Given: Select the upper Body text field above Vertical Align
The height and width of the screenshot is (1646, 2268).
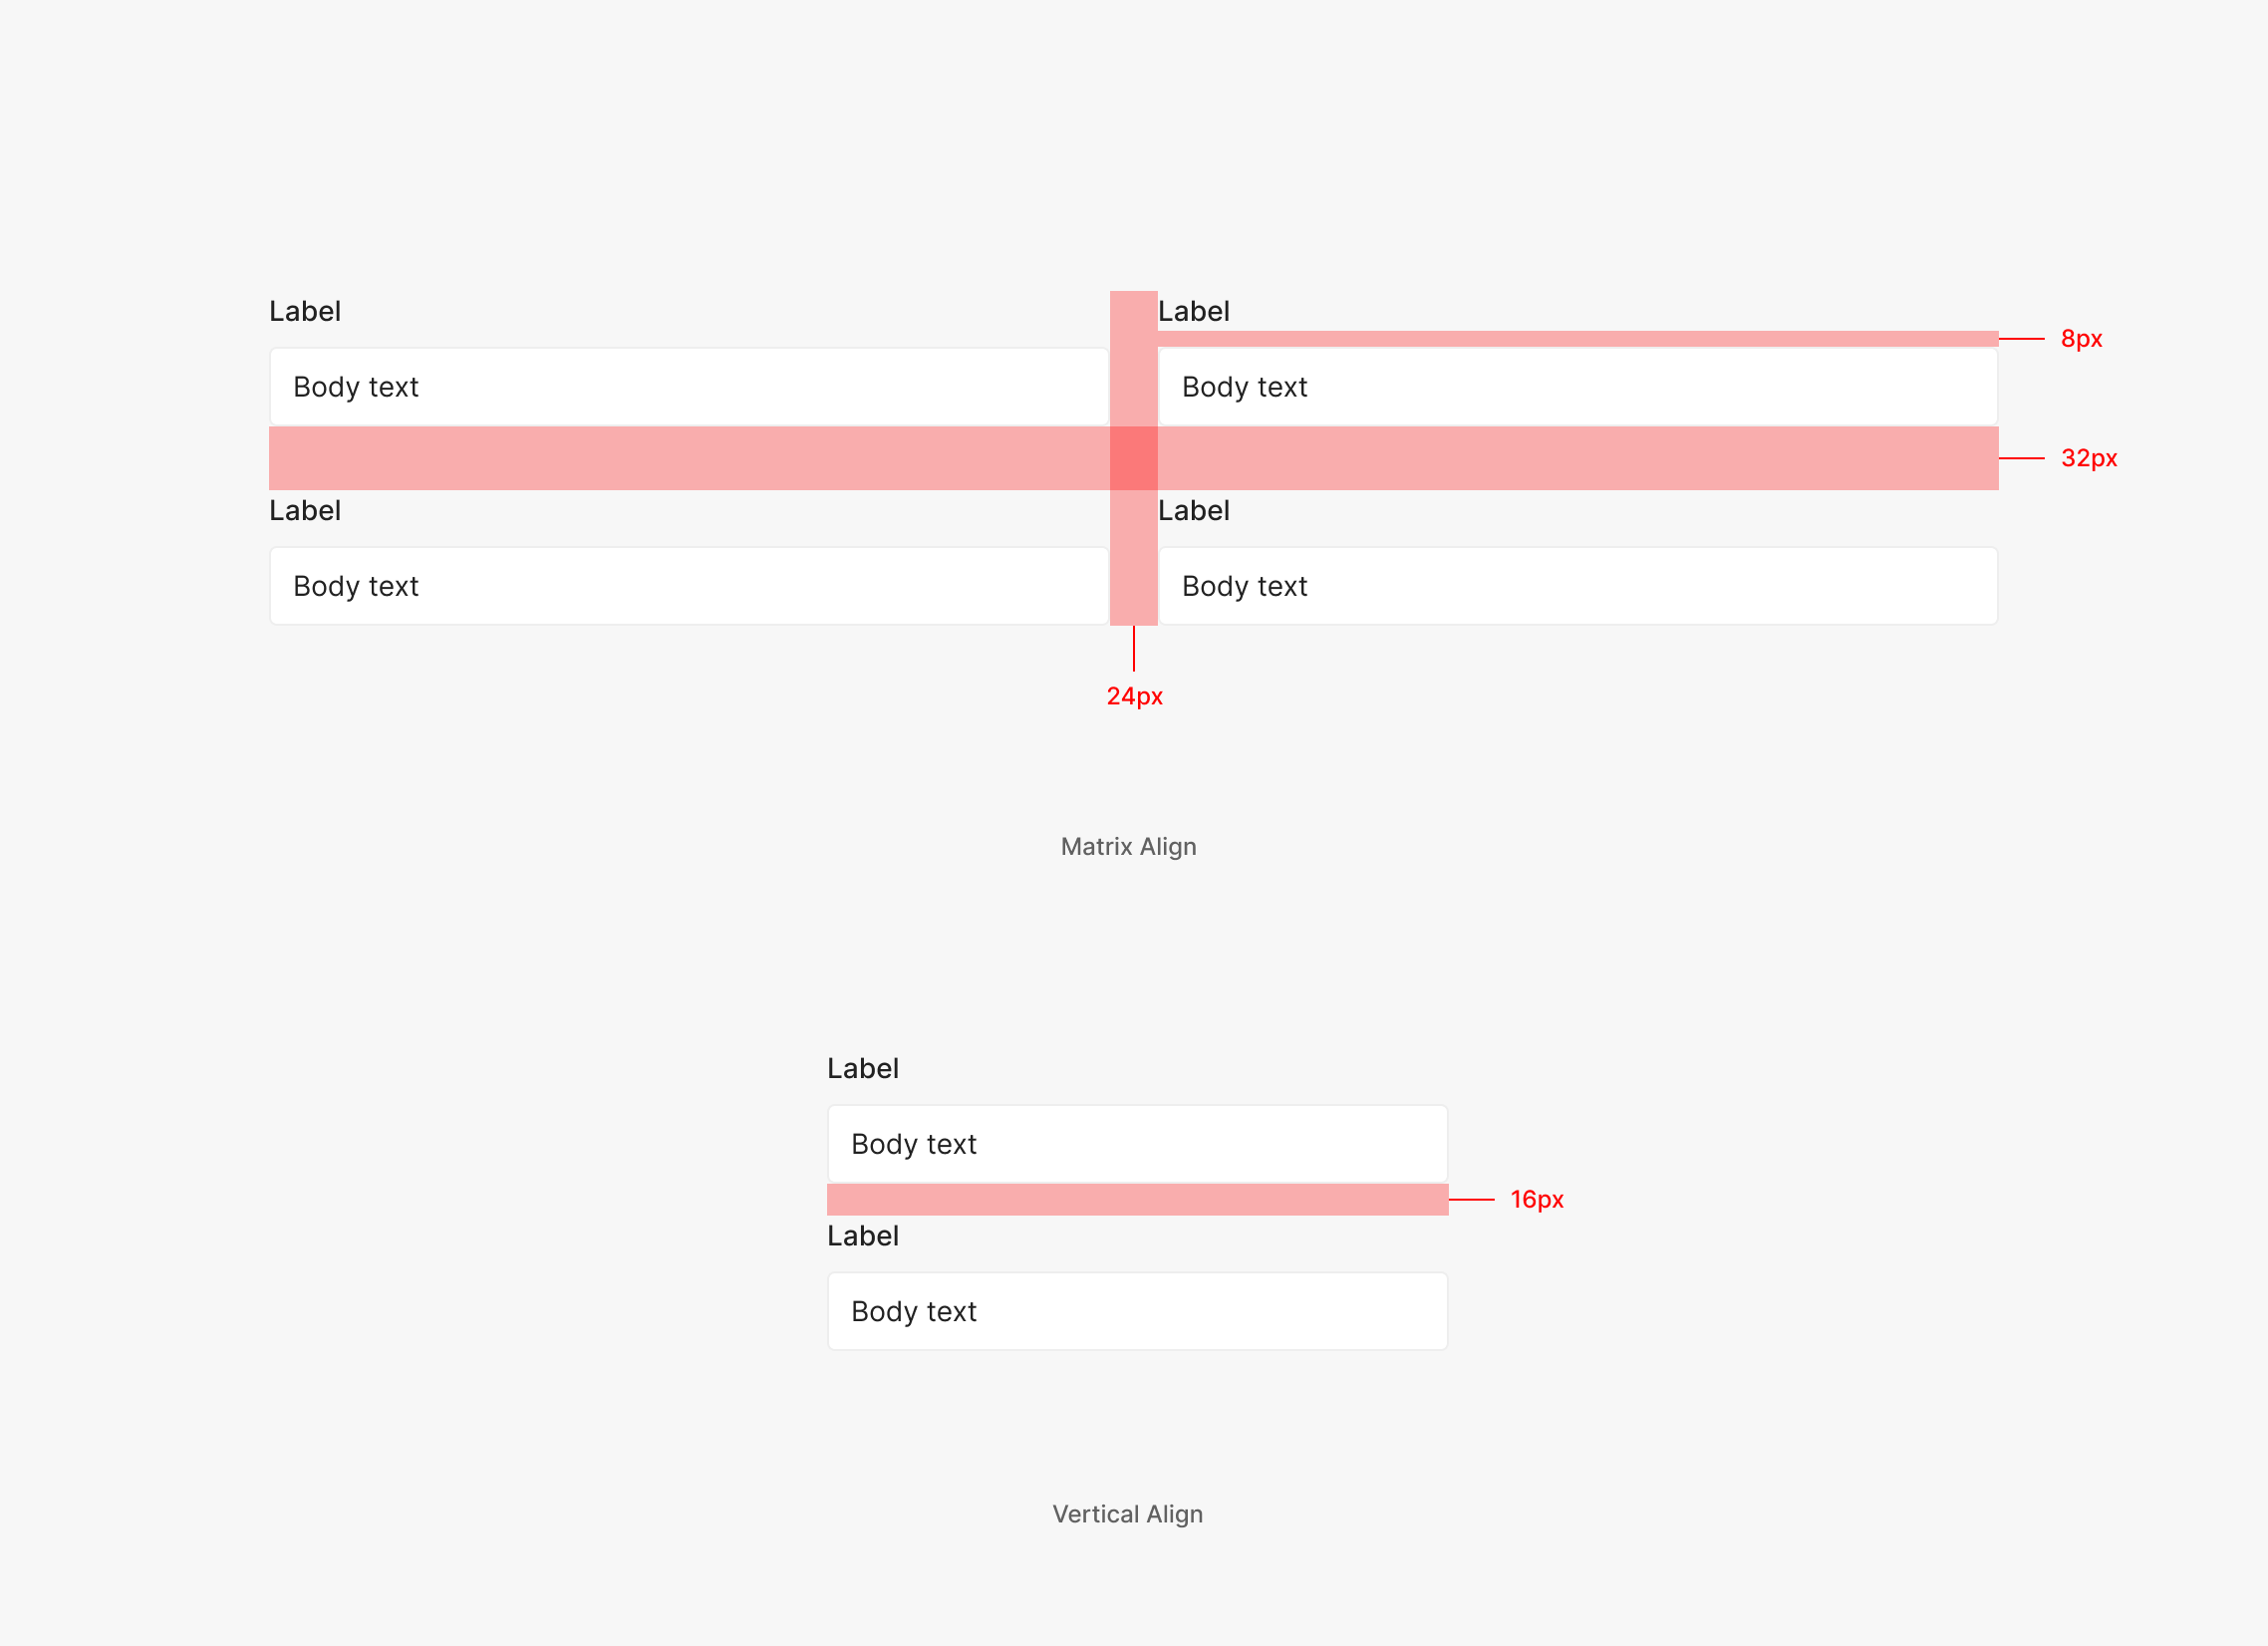Looking at the screenshot, I should point(1137,1144).
